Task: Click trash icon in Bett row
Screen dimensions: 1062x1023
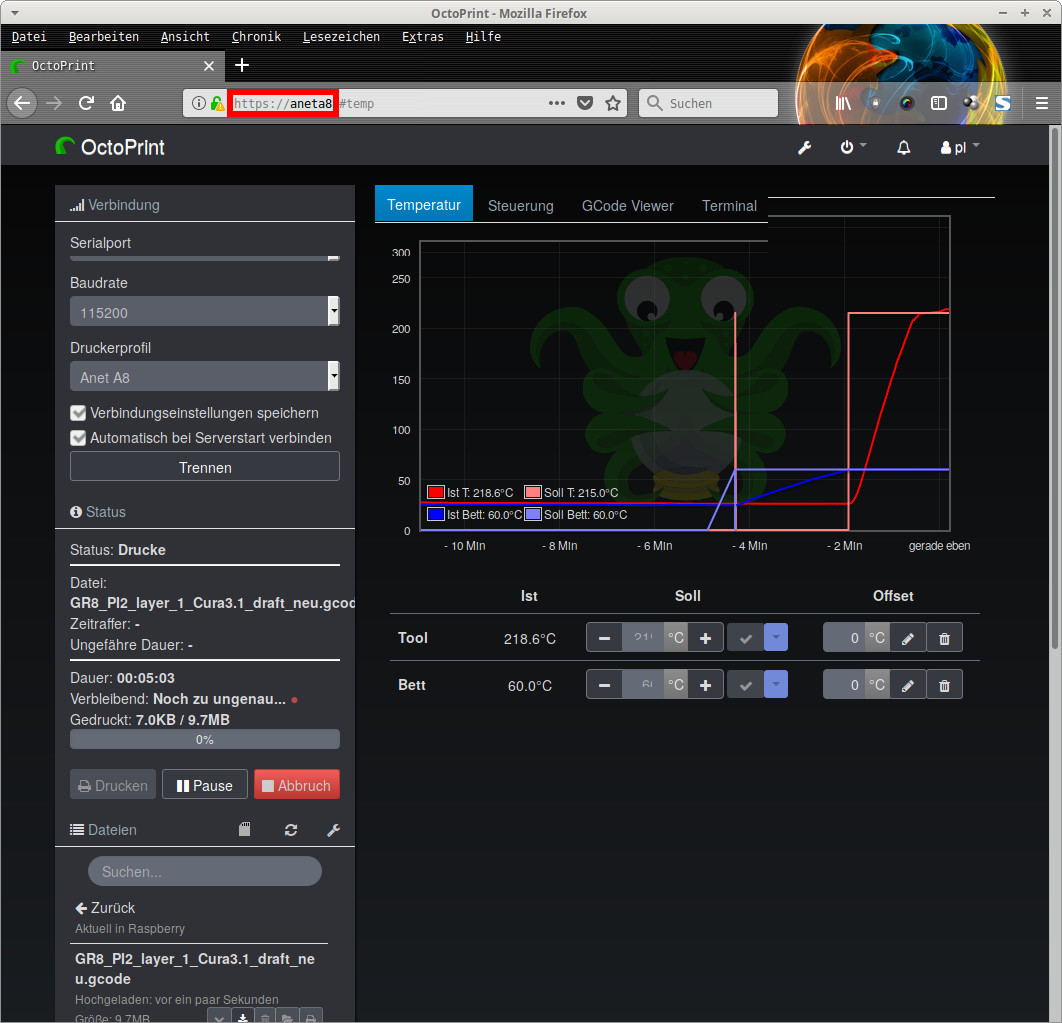Action: pos(944,685)
